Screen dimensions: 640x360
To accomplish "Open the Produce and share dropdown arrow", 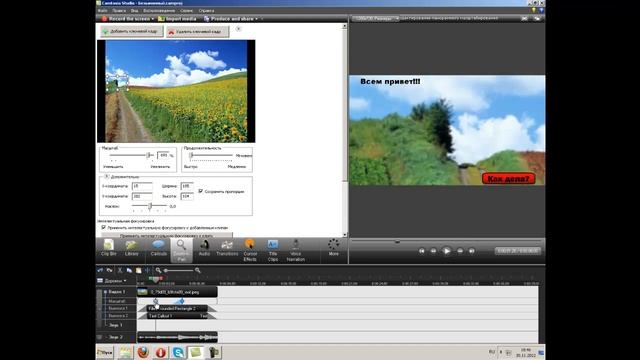I will pos(256,19).
